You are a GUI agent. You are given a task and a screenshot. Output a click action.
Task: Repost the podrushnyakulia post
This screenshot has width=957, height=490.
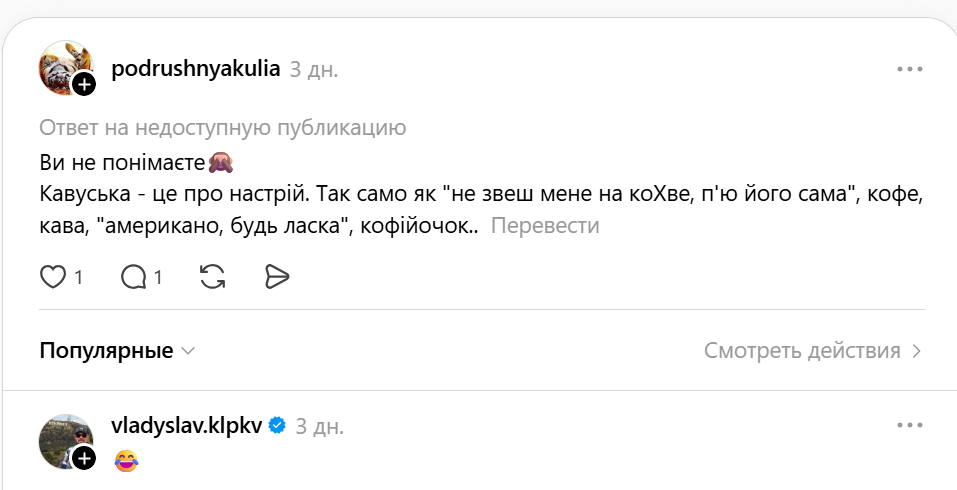pyautogui.click(x=213, y=277)
